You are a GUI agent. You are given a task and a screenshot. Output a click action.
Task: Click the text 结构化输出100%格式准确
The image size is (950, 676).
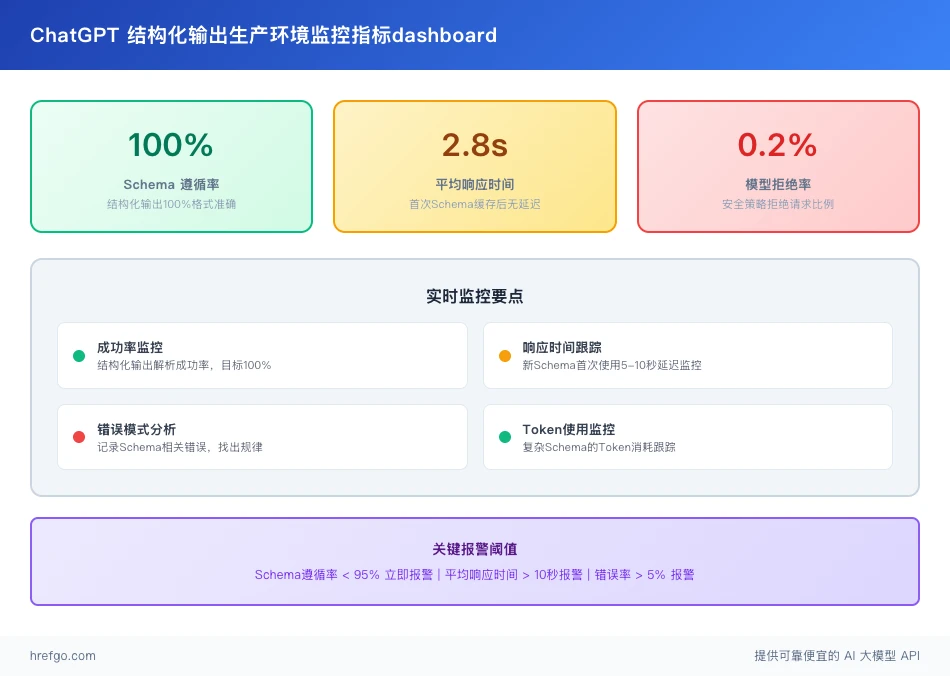click(x=171, y=204)
